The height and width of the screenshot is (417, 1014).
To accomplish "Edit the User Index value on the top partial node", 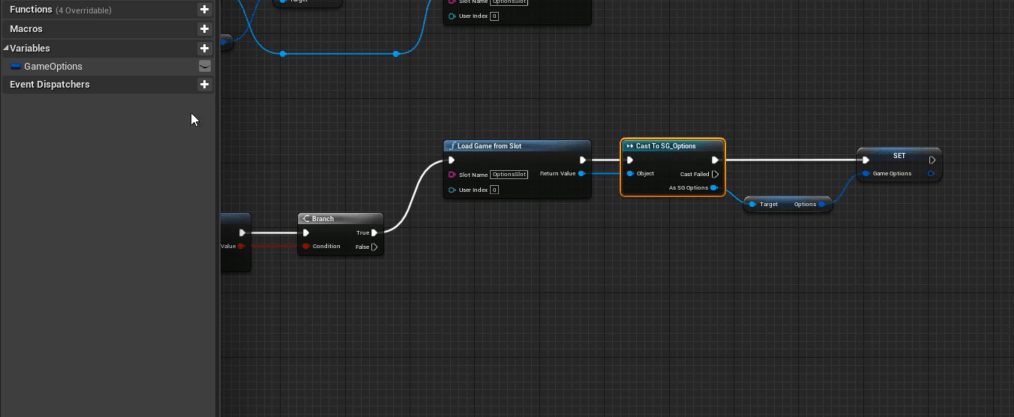I will (x=494, y=16).
